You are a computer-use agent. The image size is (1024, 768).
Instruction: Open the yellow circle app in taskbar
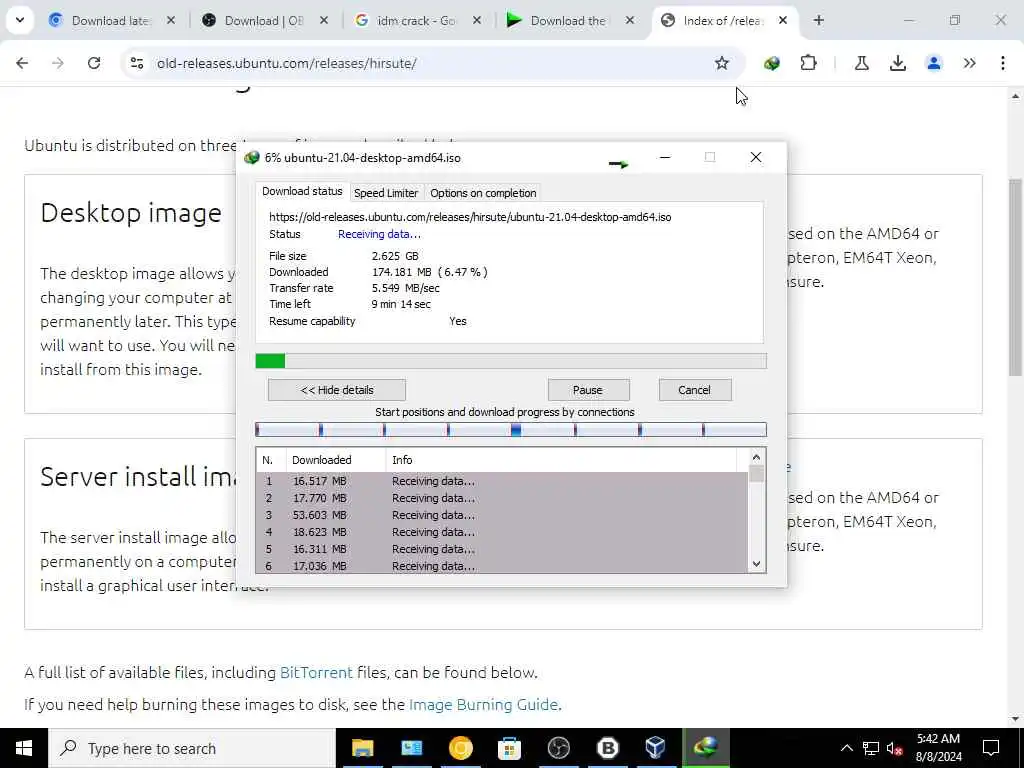tap(460, 748)
